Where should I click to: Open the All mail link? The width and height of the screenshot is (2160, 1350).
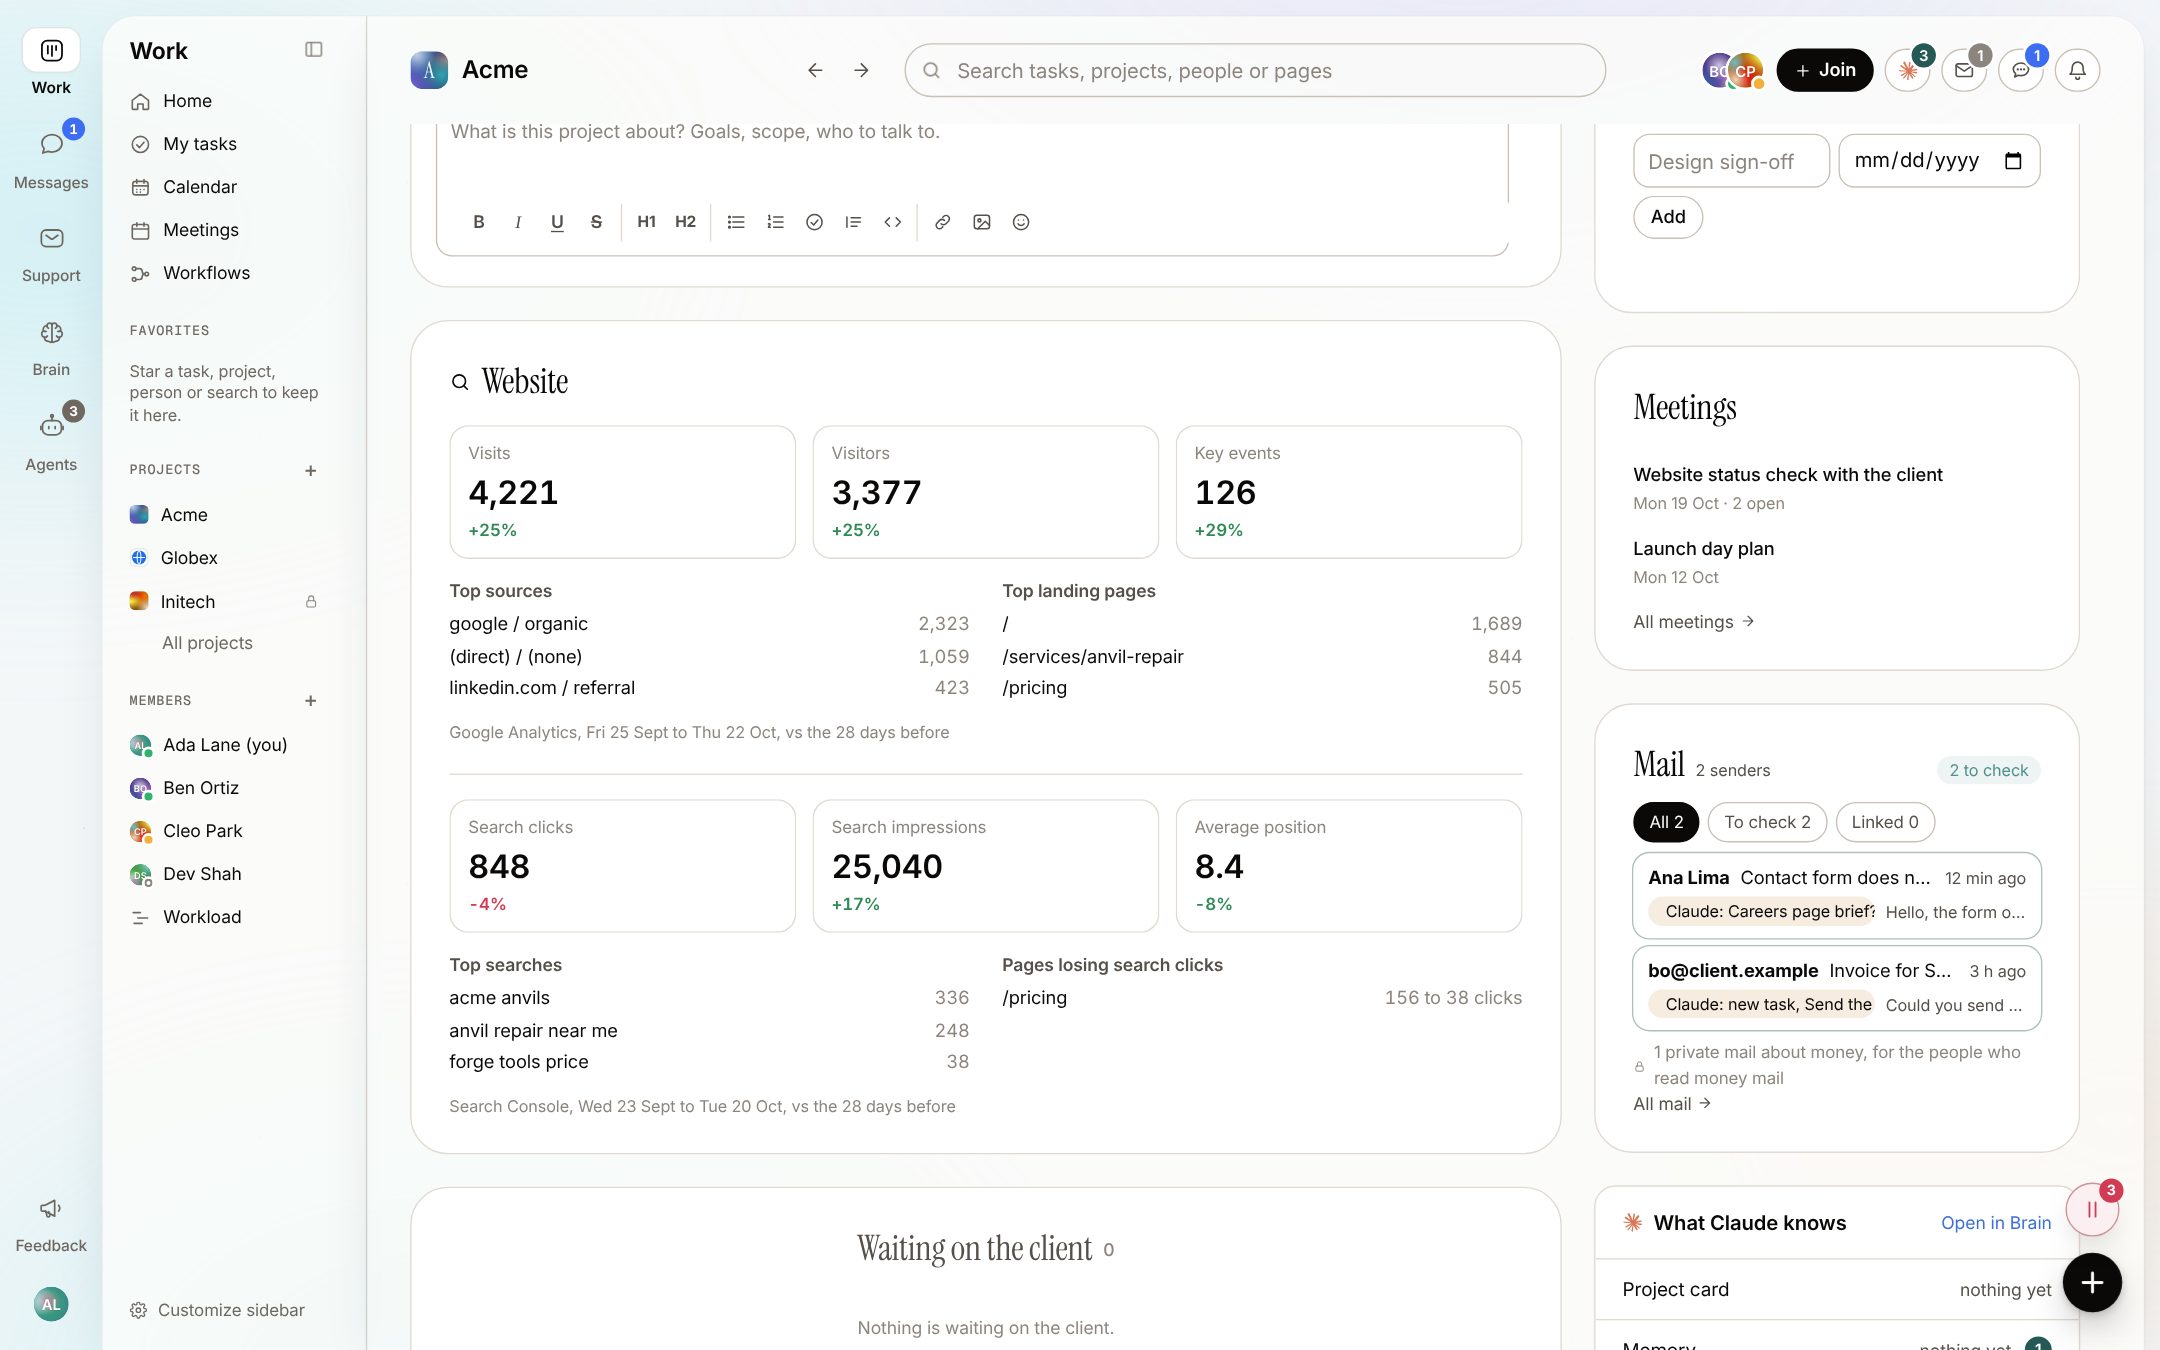pos(1672,1104)
